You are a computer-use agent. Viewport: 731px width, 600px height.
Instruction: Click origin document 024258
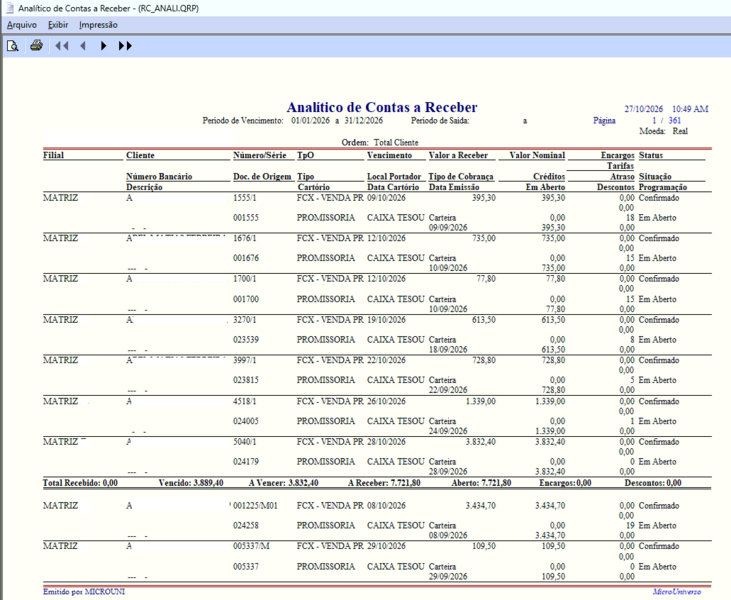coord(246,526)
